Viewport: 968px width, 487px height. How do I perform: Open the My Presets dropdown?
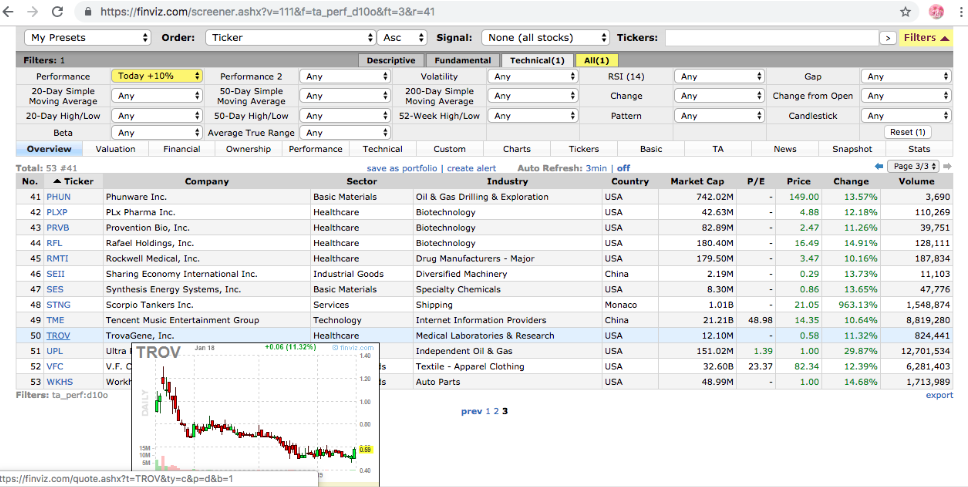[x=87, y=38]
